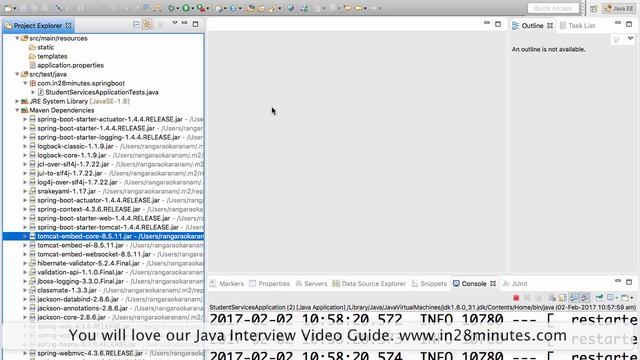Click the Open Web Browser globe icon
Viewport: 640px width, 360px height.
pyautogui.click(x=291, y=8)
